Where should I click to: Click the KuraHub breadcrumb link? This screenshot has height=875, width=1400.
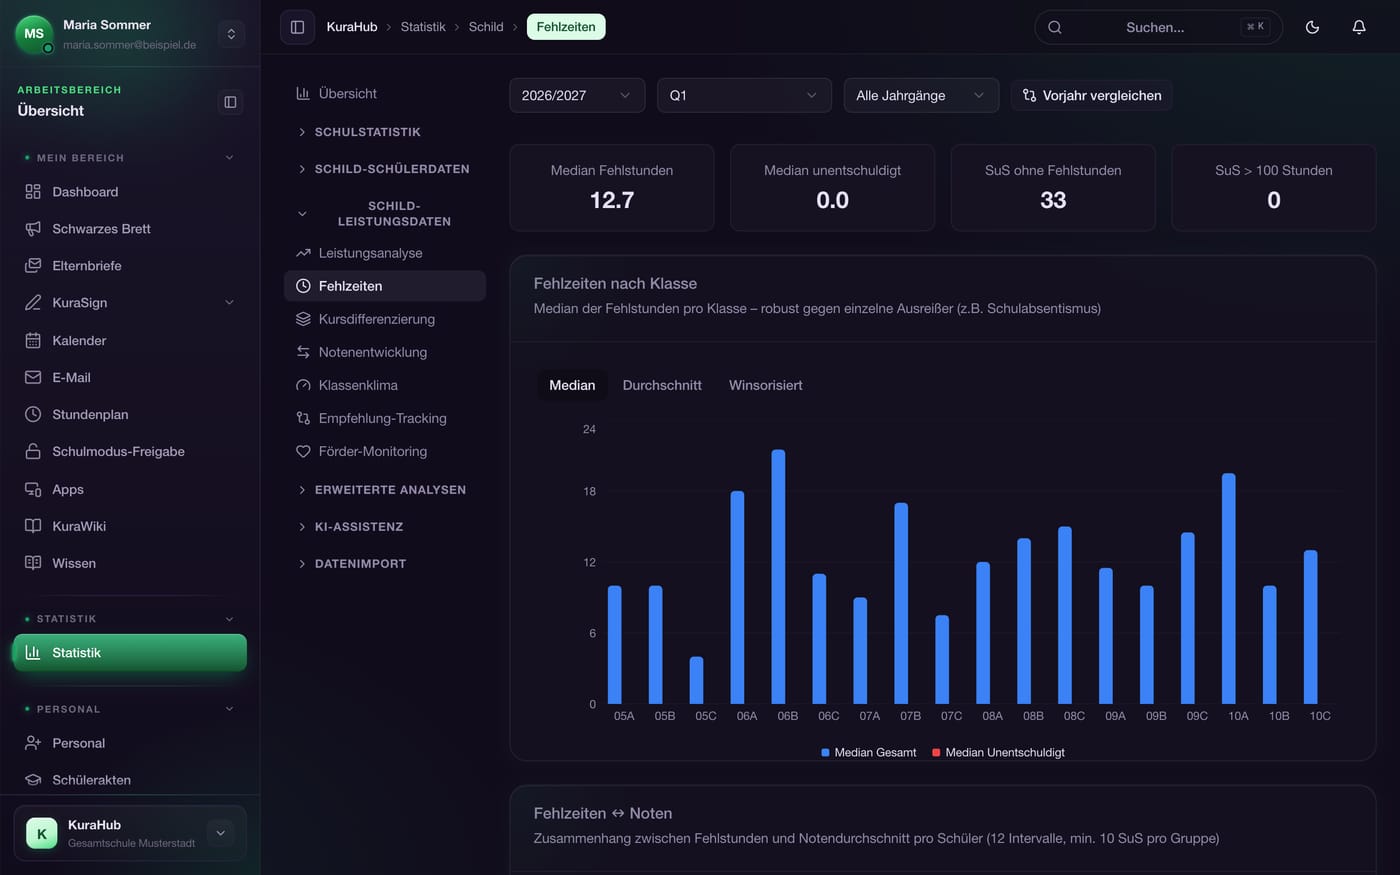coord(352,27)
